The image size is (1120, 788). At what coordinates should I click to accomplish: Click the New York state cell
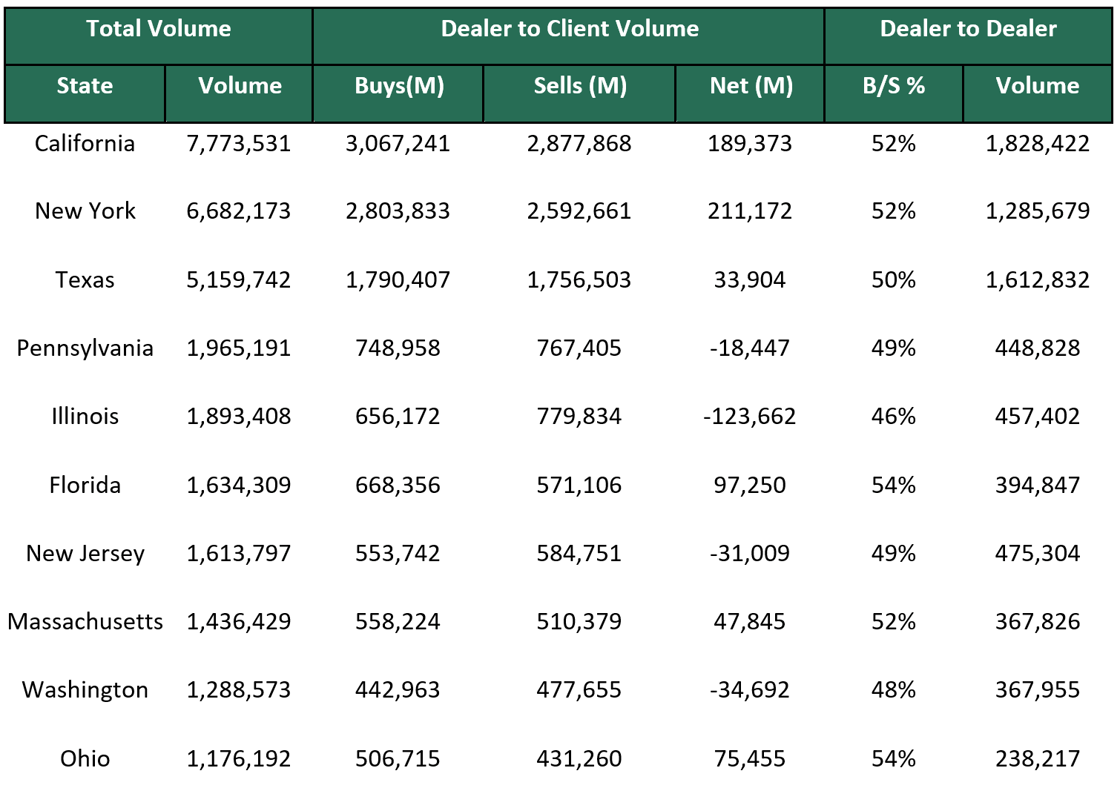[x=85, y=211]
